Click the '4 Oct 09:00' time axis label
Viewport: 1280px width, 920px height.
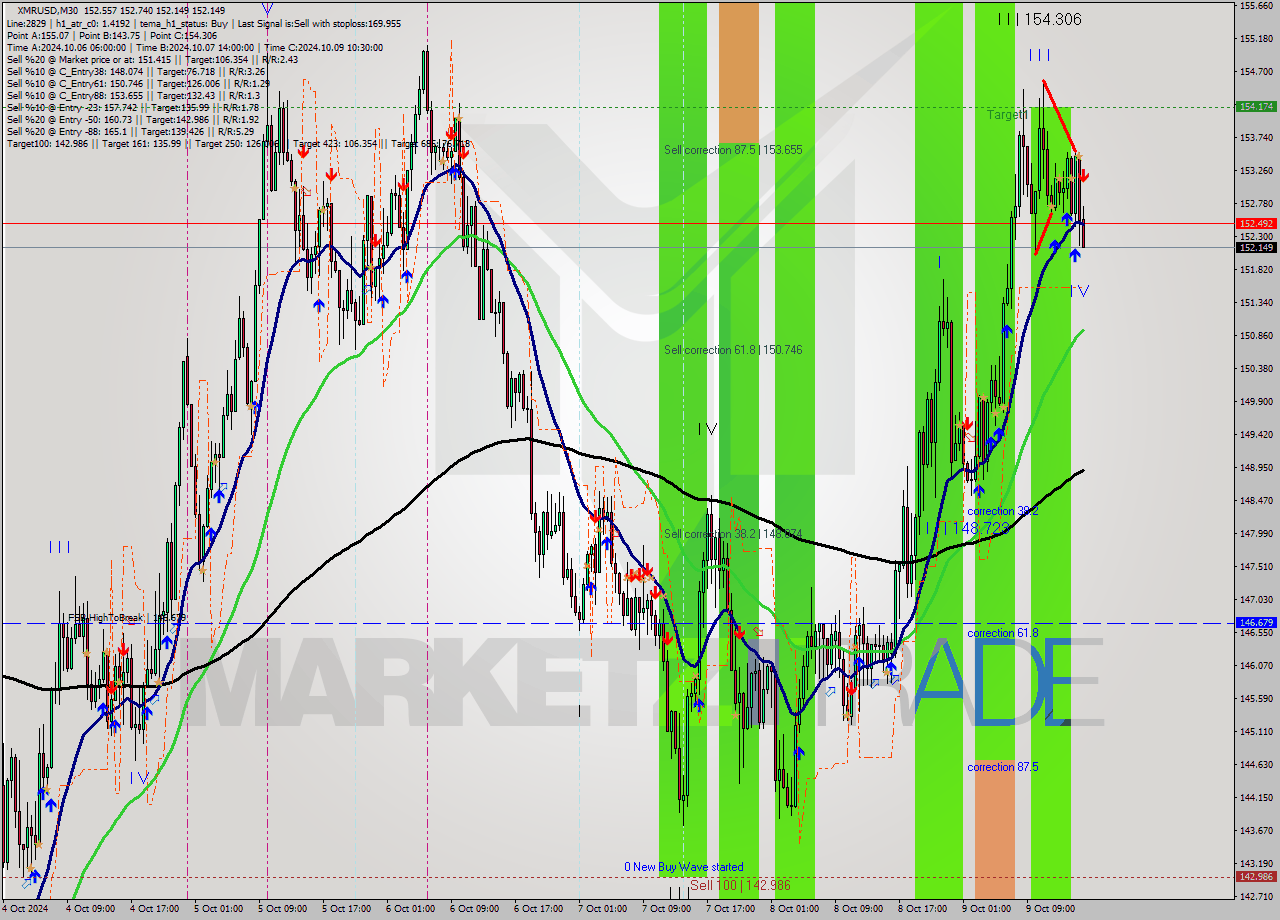[x=92, y=909]
